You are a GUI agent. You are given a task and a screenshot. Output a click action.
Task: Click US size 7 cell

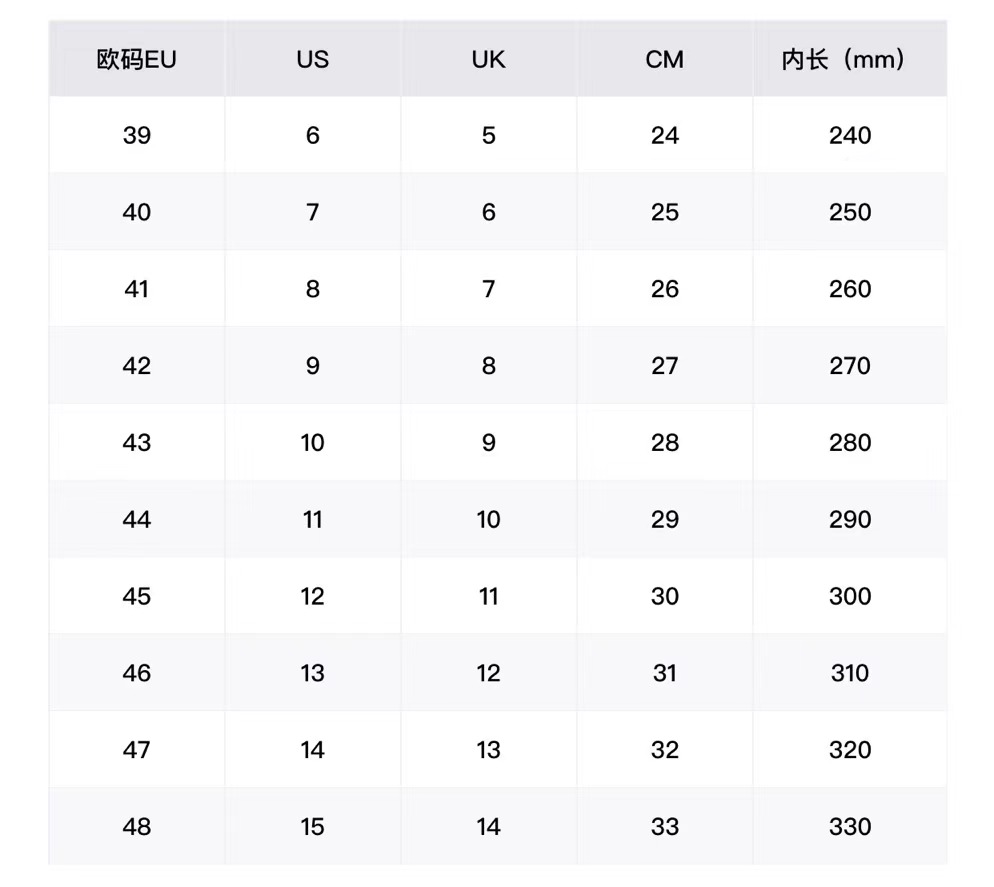(x=312, y=212)
